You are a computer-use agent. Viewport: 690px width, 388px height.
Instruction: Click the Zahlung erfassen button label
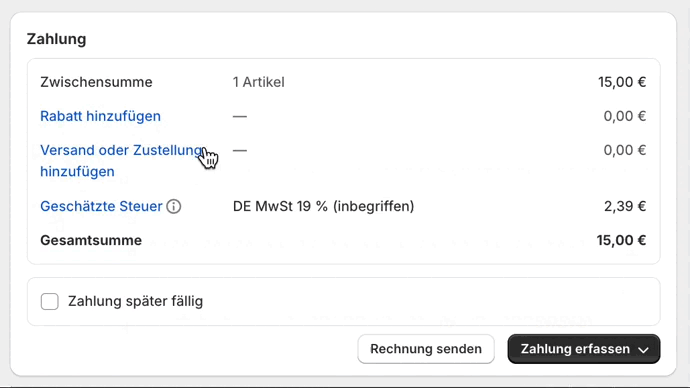(x=575, y=349)
